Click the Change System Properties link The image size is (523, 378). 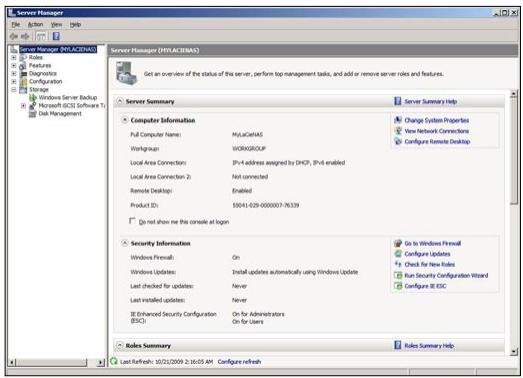437,120
